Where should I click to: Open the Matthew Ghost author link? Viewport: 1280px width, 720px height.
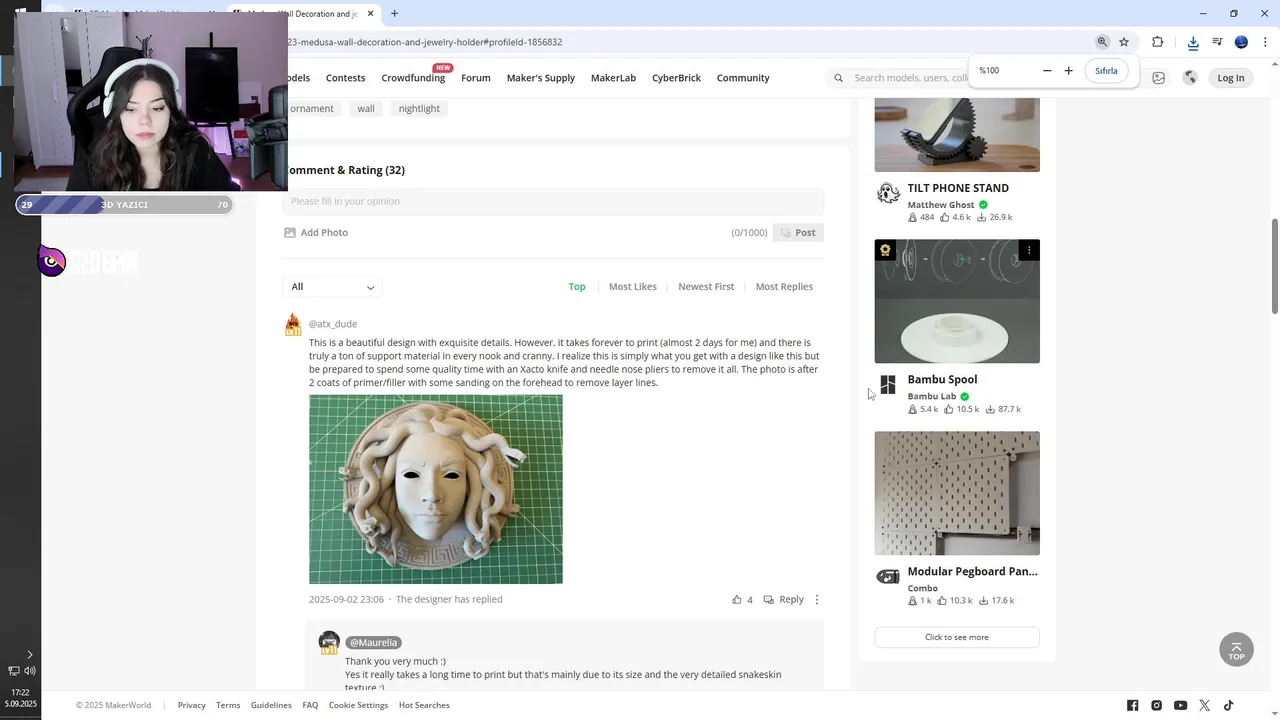pyautogui.click(x=941, y=205)
